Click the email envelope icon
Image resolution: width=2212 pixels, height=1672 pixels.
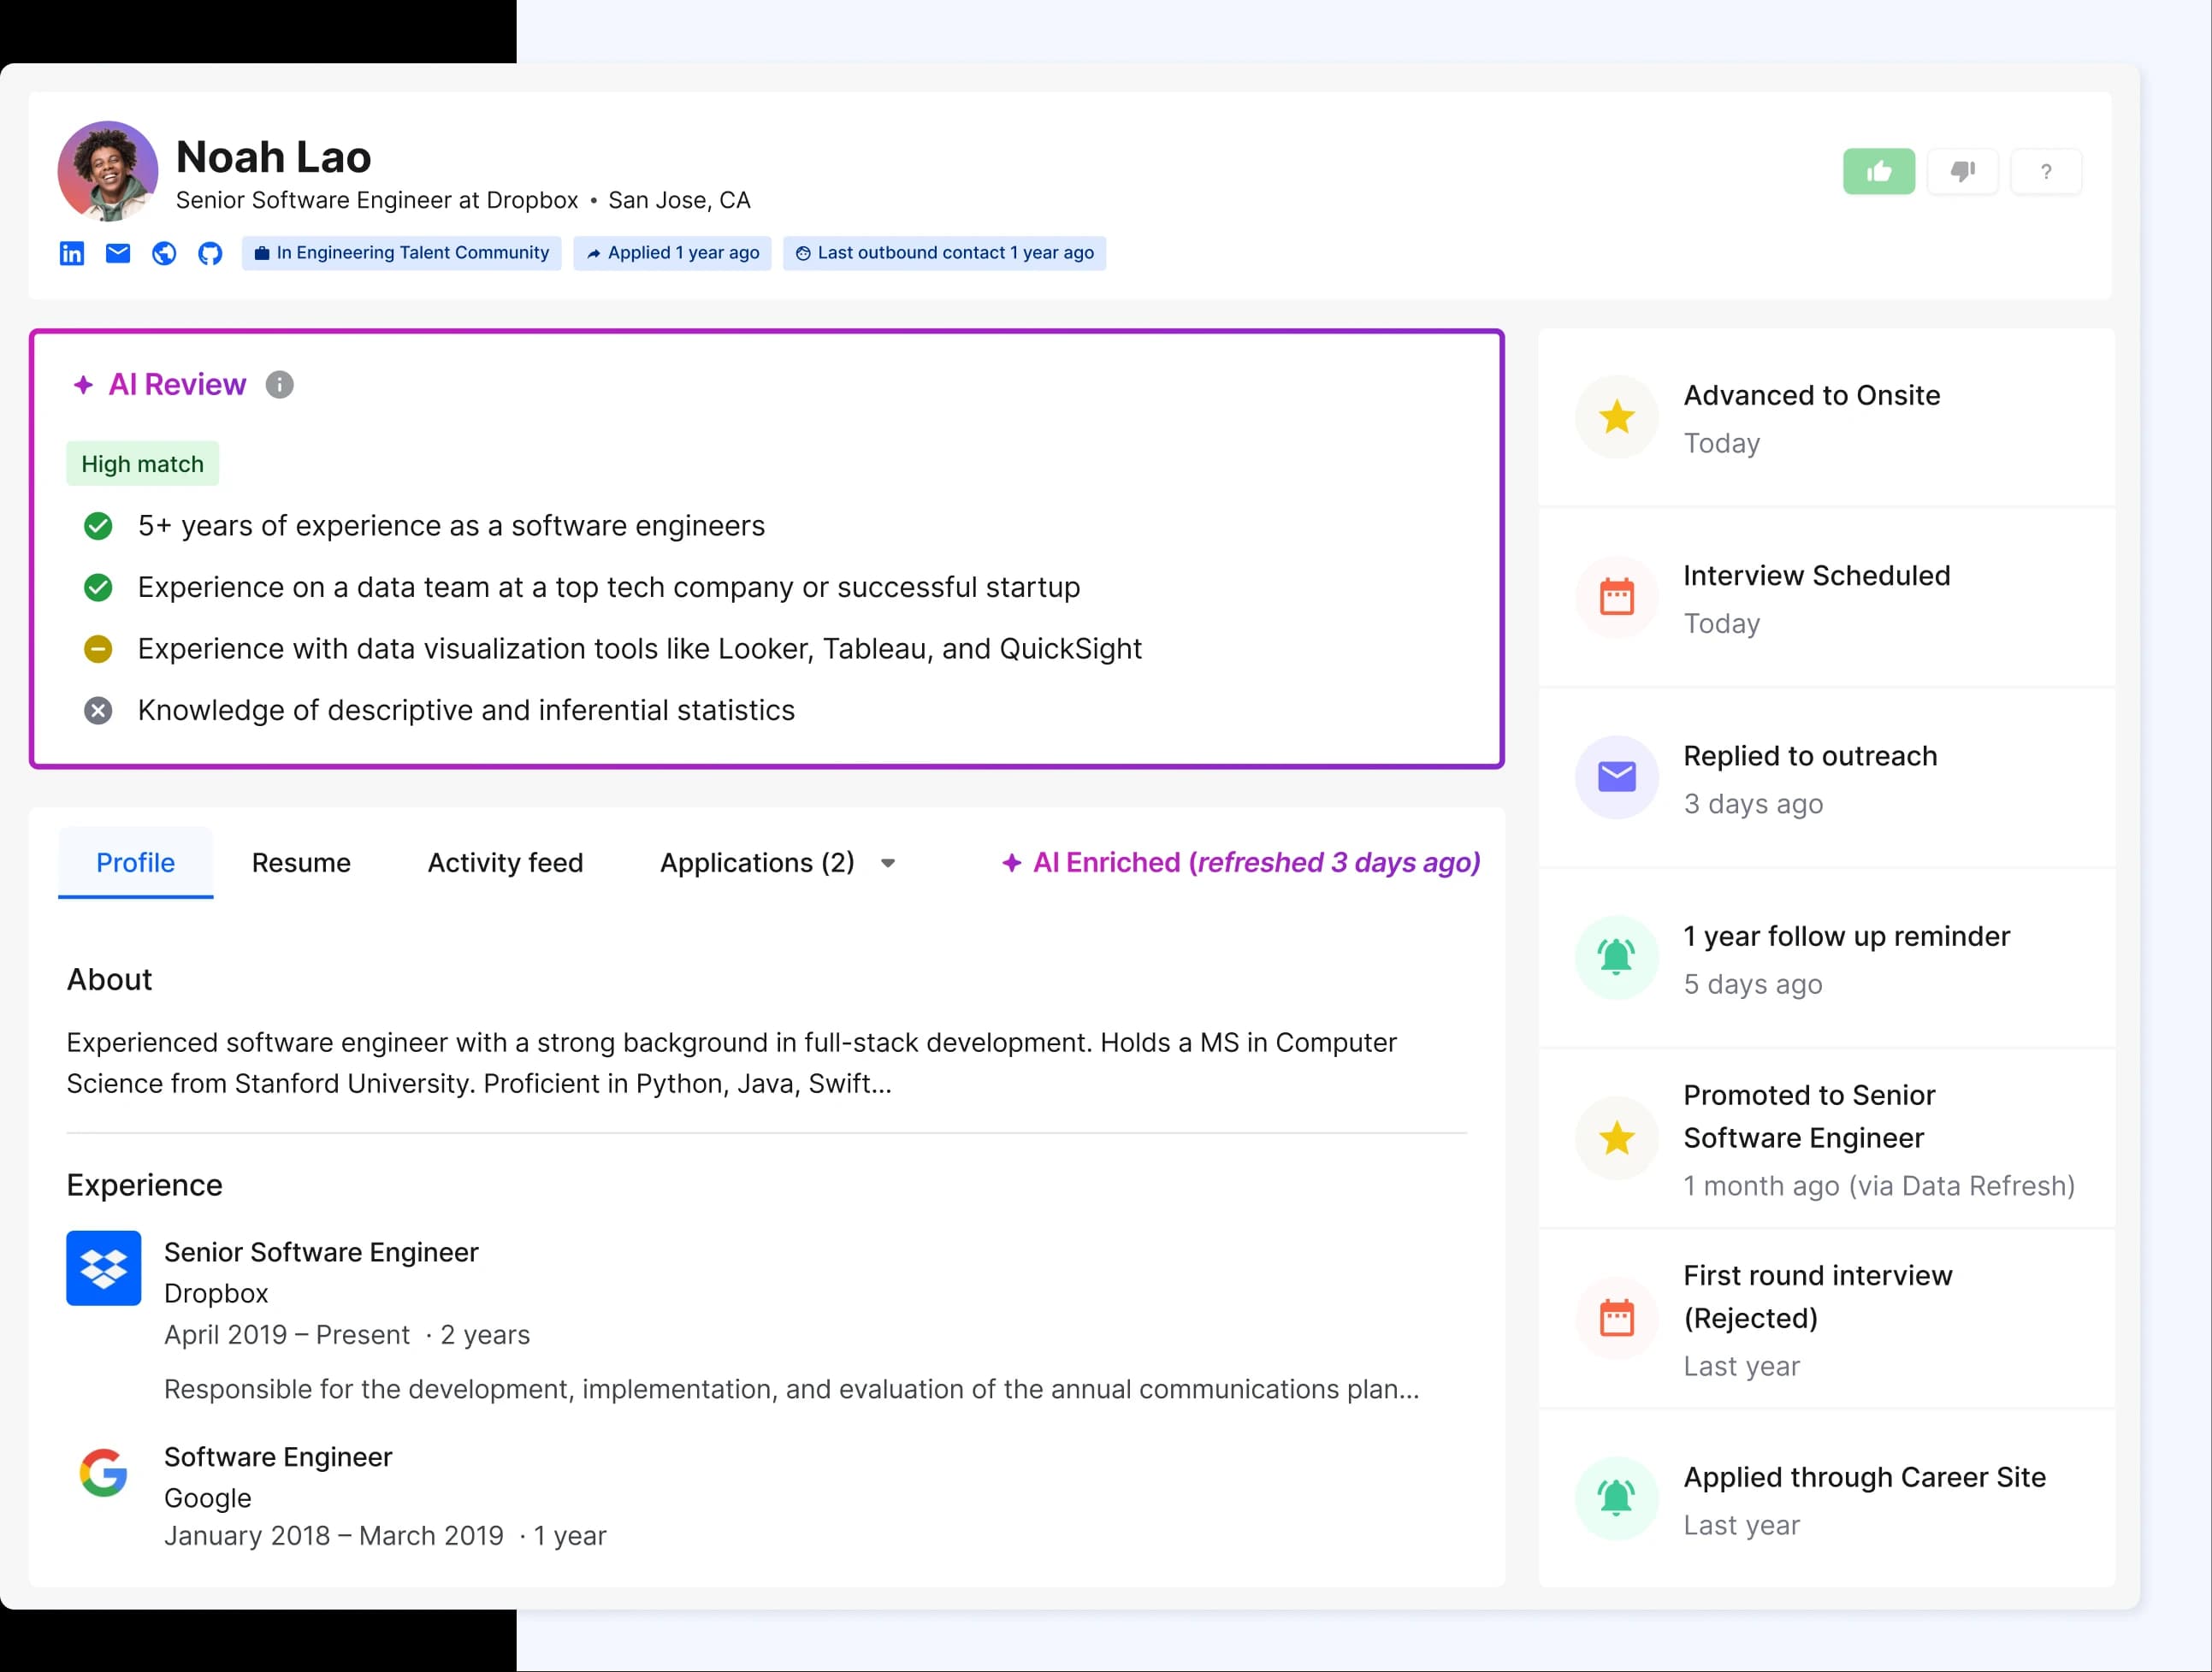117,253
